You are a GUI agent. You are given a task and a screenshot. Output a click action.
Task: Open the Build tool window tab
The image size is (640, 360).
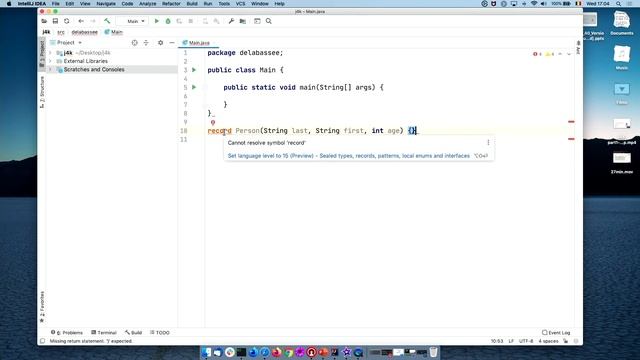click(x=133, y=332)
